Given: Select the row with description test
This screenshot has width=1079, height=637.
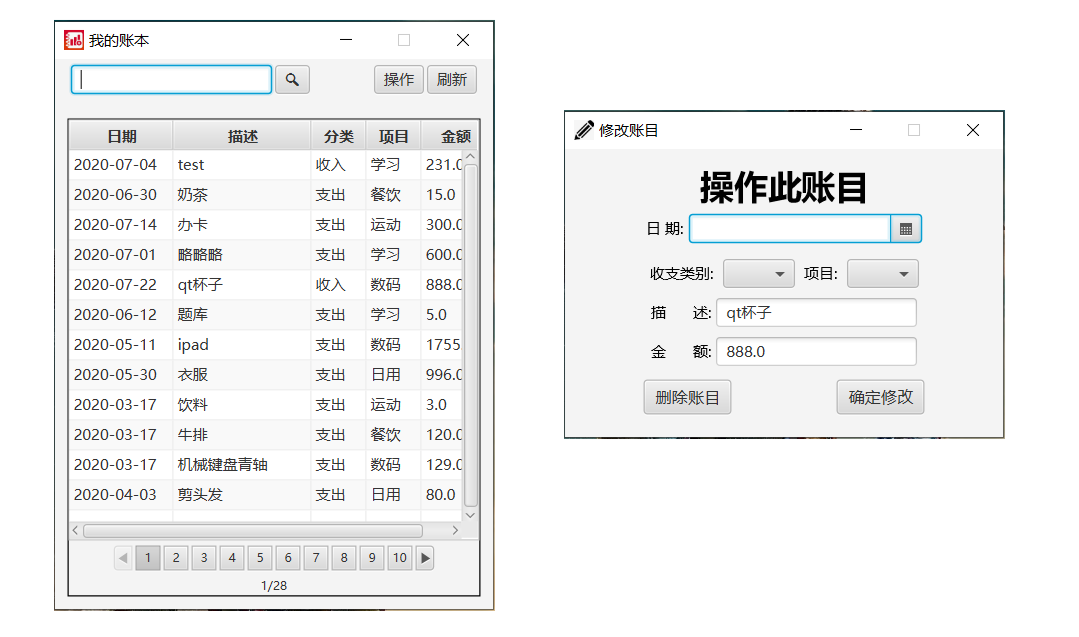Looking at the screenshot, I should [x=266, y=165].
